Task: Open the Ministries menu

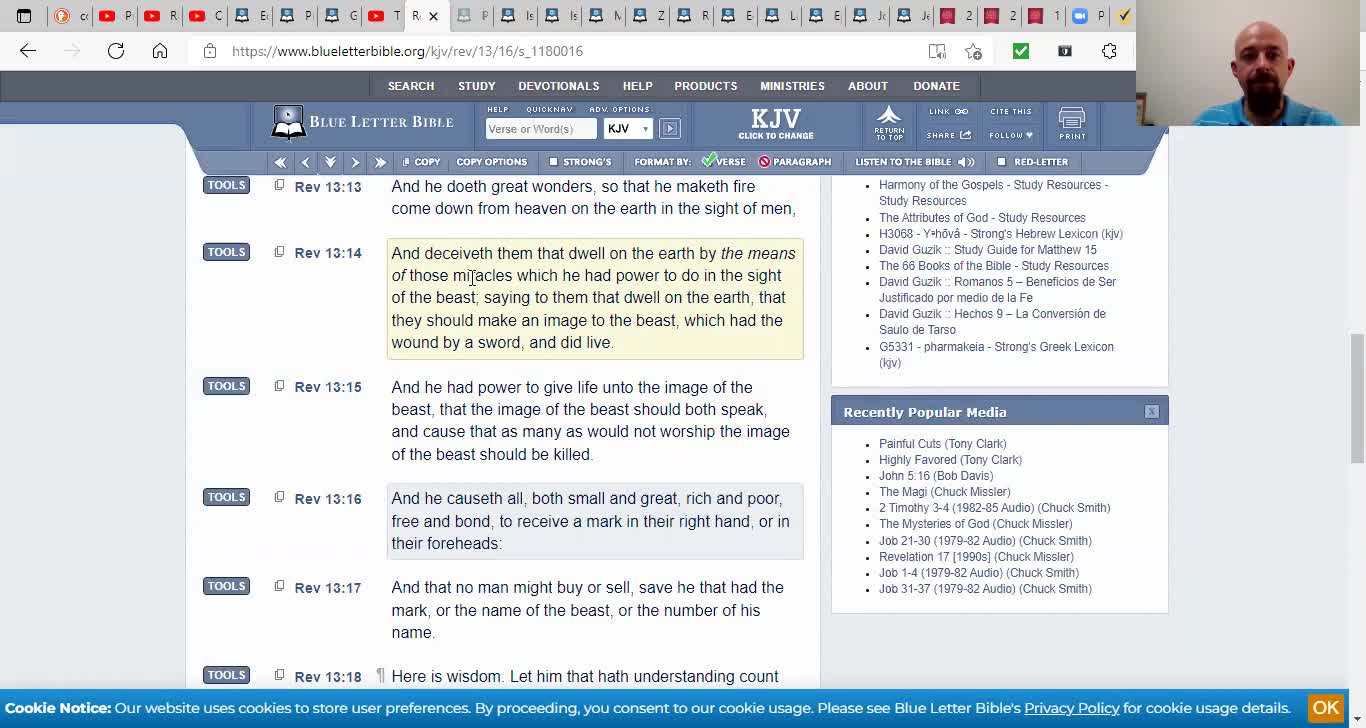Action: tap(792, 86)
